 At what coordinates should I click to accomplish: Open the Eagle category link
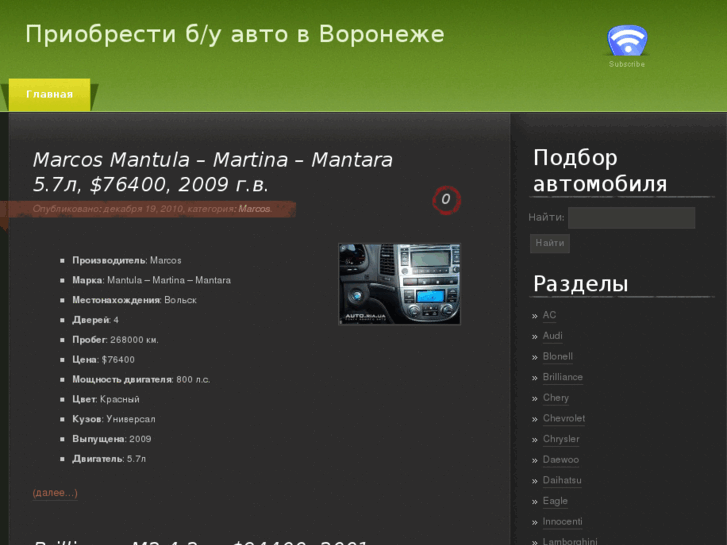pos(555,501)
